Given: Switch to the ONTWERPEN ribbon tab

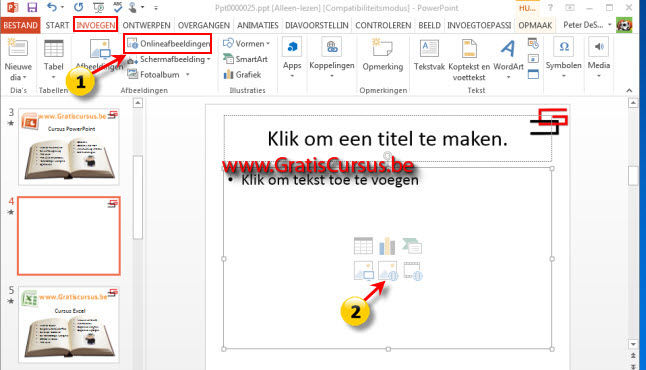Looking at the screenshot, I should pos(146,25).
